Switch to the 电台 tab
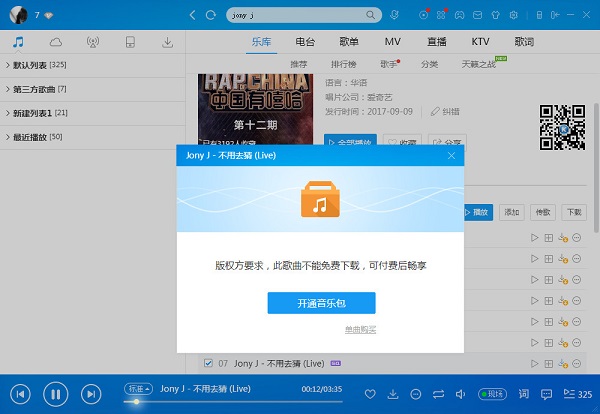Viewport: 600px width, 414px height. tap(305, 41)
